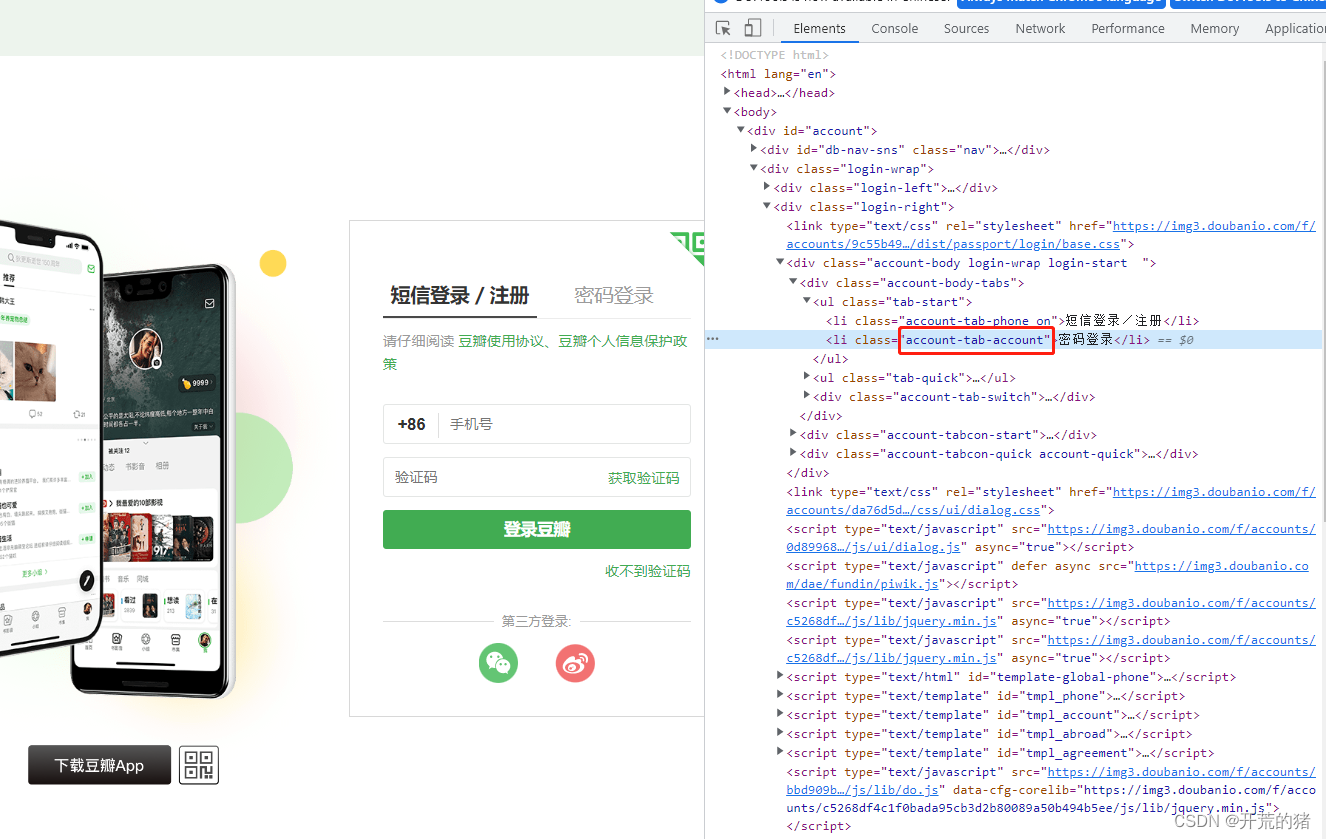
Task: Click the ellipsis beside the selected li row
Action: [x=713, y=340]
